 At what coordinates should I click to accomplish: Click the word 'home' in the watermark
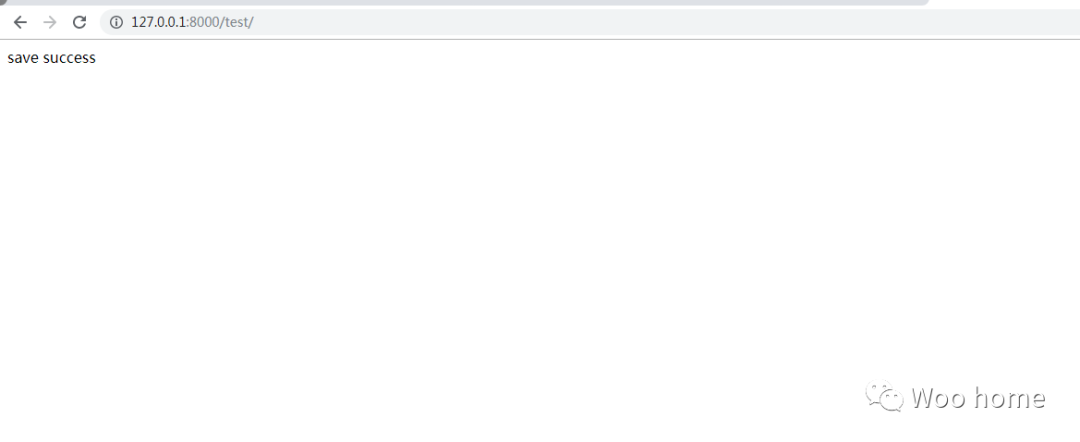[1009, 398]
